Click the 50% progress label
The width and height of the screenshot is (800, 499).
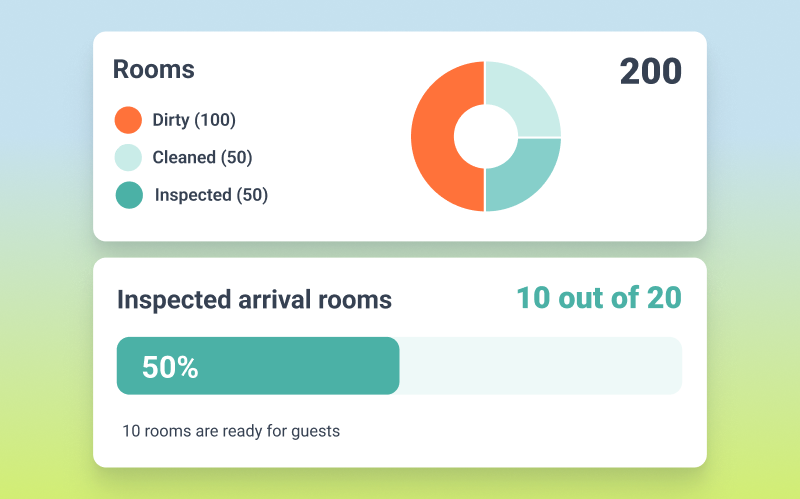coord(170,367)
